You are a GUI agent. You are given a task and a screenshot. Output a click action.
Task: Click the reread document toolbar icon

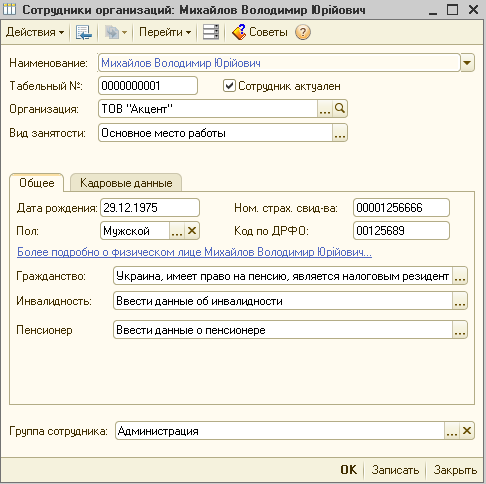click(83, 32)
